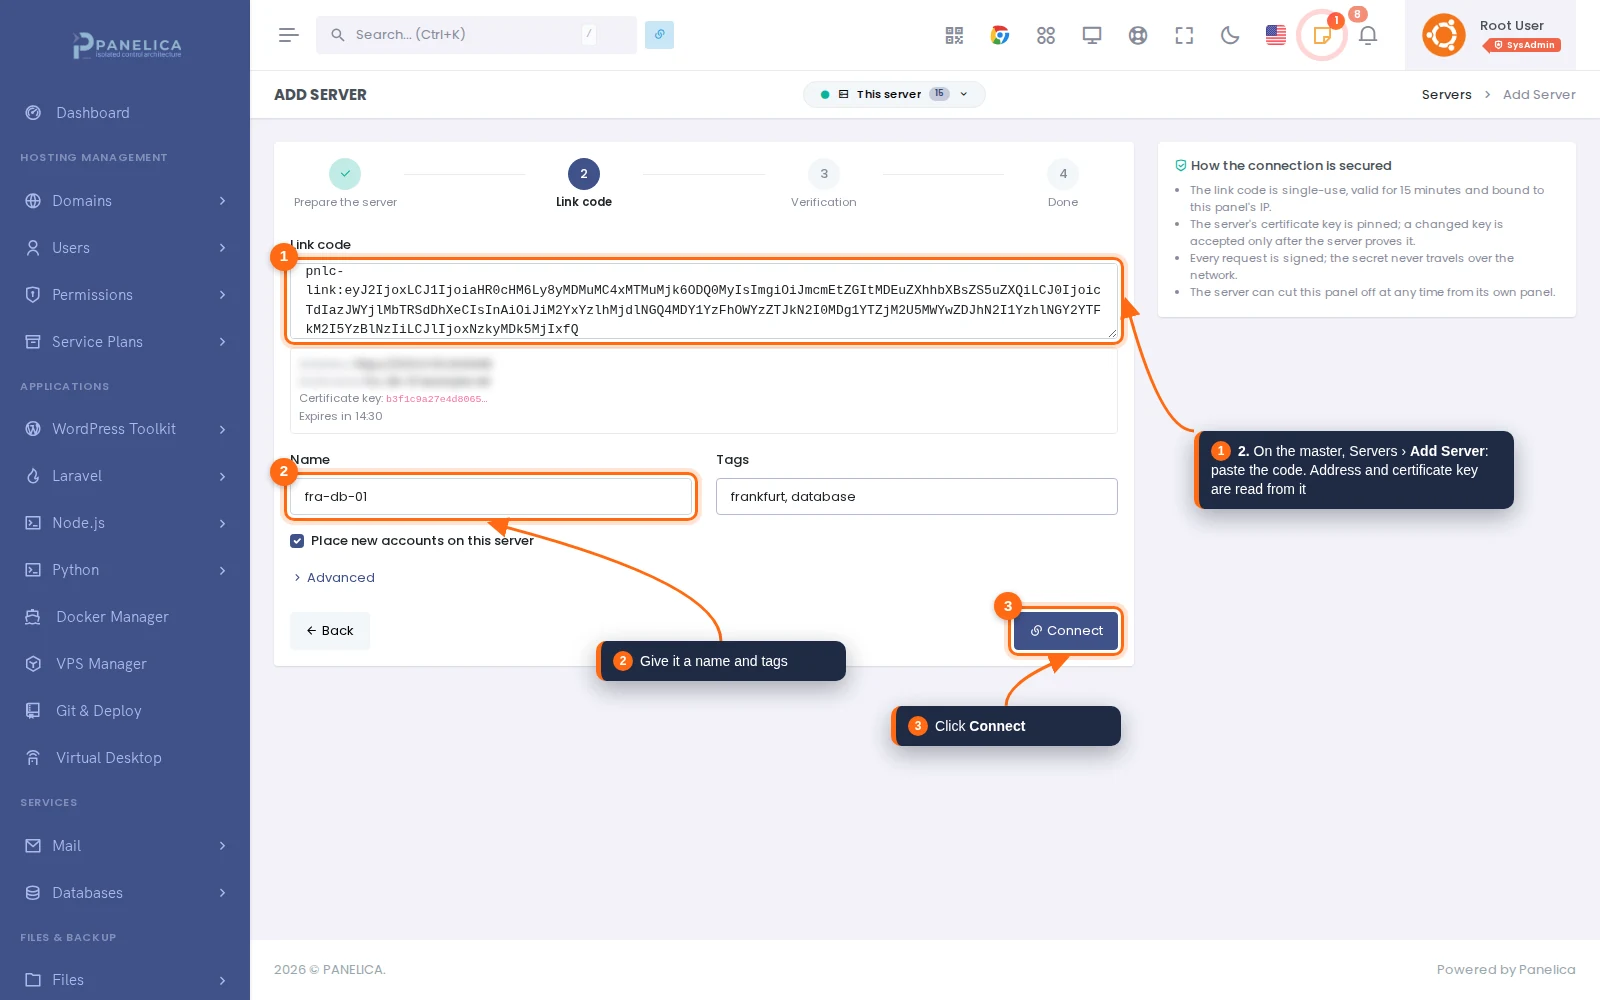Screen dimensions: 1600x1000
Task: Open notifications bell icon
Action: (x=1368, y=35)
